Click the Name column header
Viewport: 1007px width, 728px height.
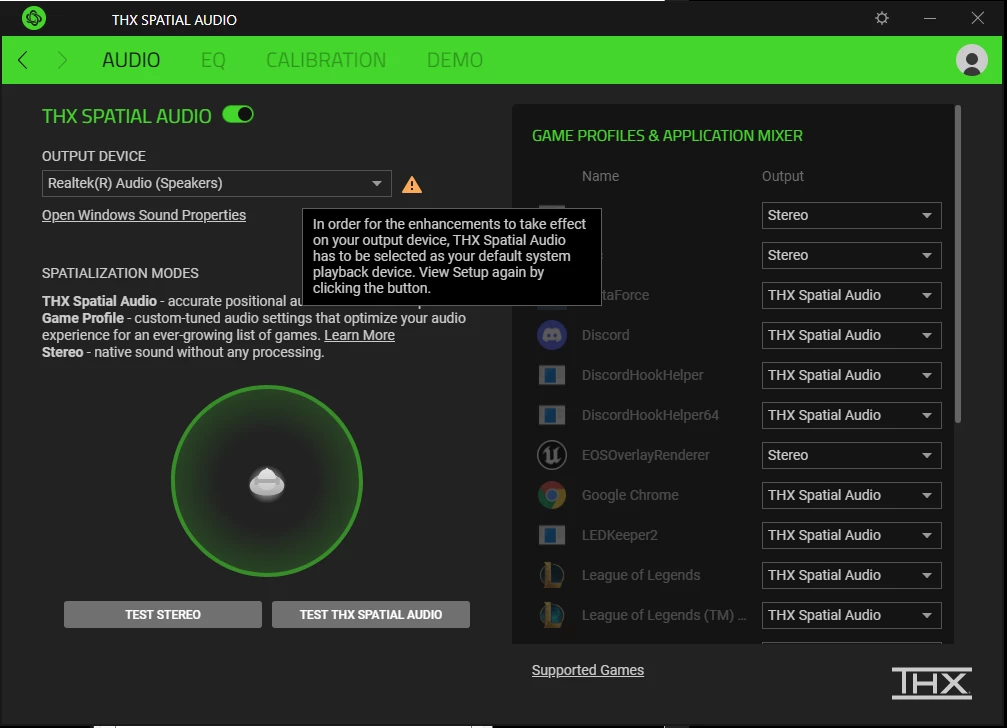[600, 176]
